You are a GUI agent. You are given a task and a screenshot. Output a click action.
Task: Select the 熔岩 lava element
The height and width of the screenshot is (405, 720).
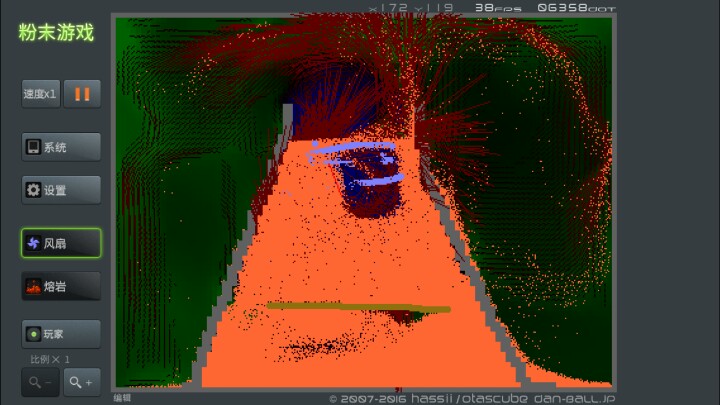coord(61,287)
